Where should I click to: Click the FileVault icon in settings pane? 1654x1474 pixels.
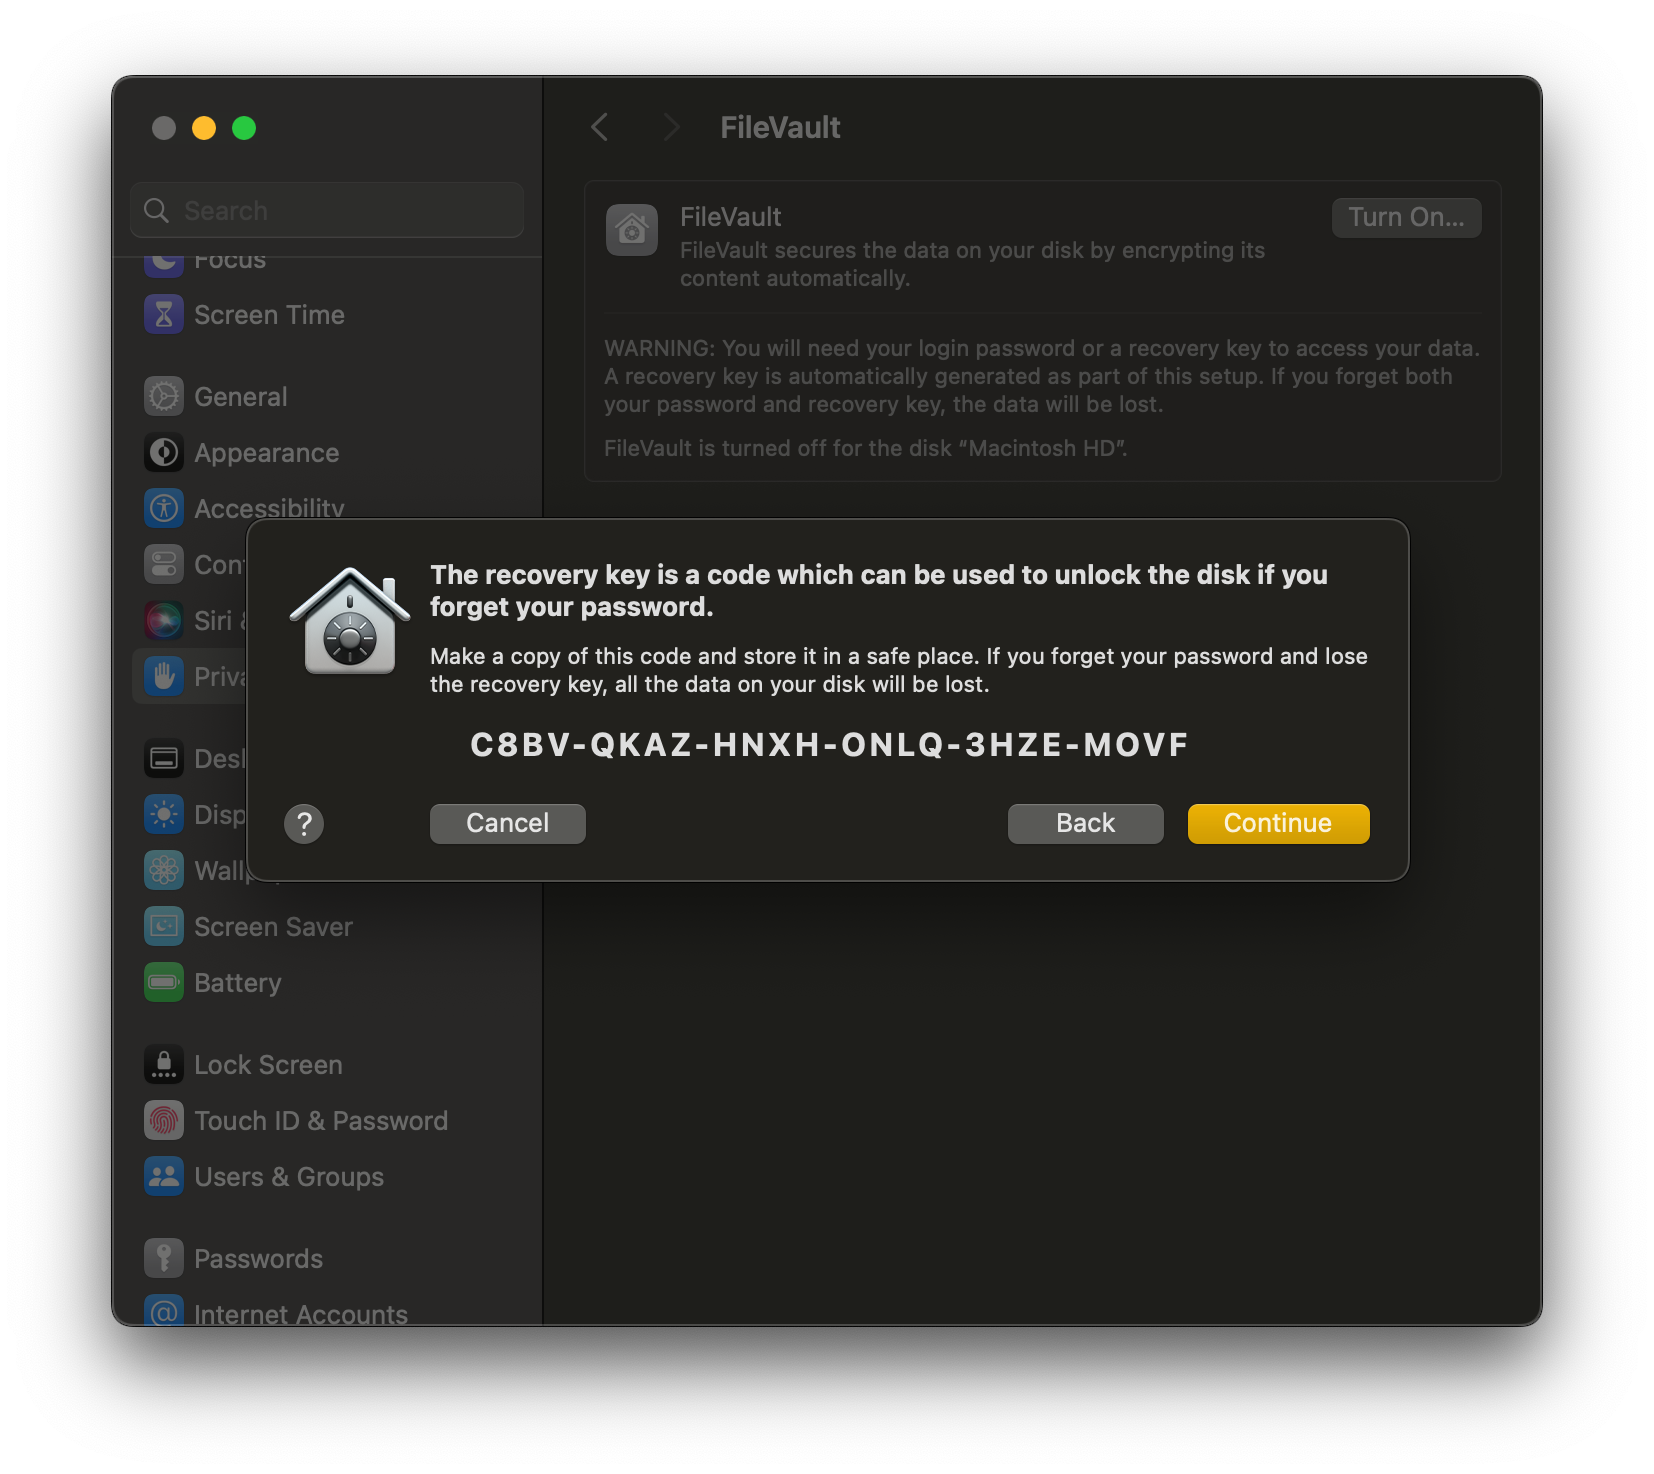coord(632,230)
